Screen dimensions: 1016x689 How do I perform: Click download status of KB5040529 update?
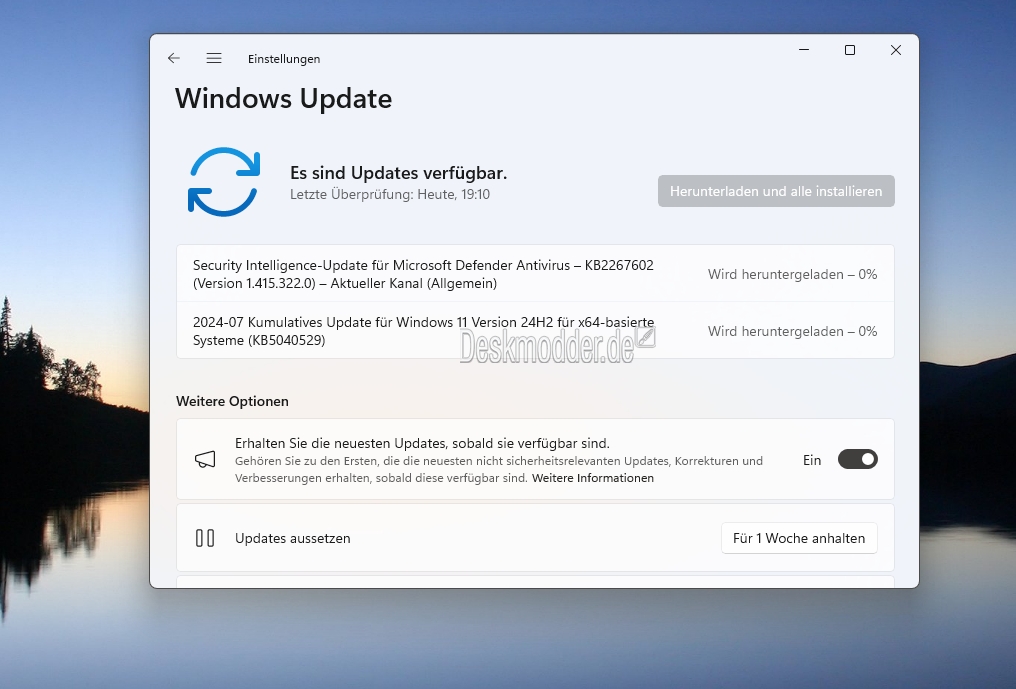pyautogui.click(x=792, y=331)
